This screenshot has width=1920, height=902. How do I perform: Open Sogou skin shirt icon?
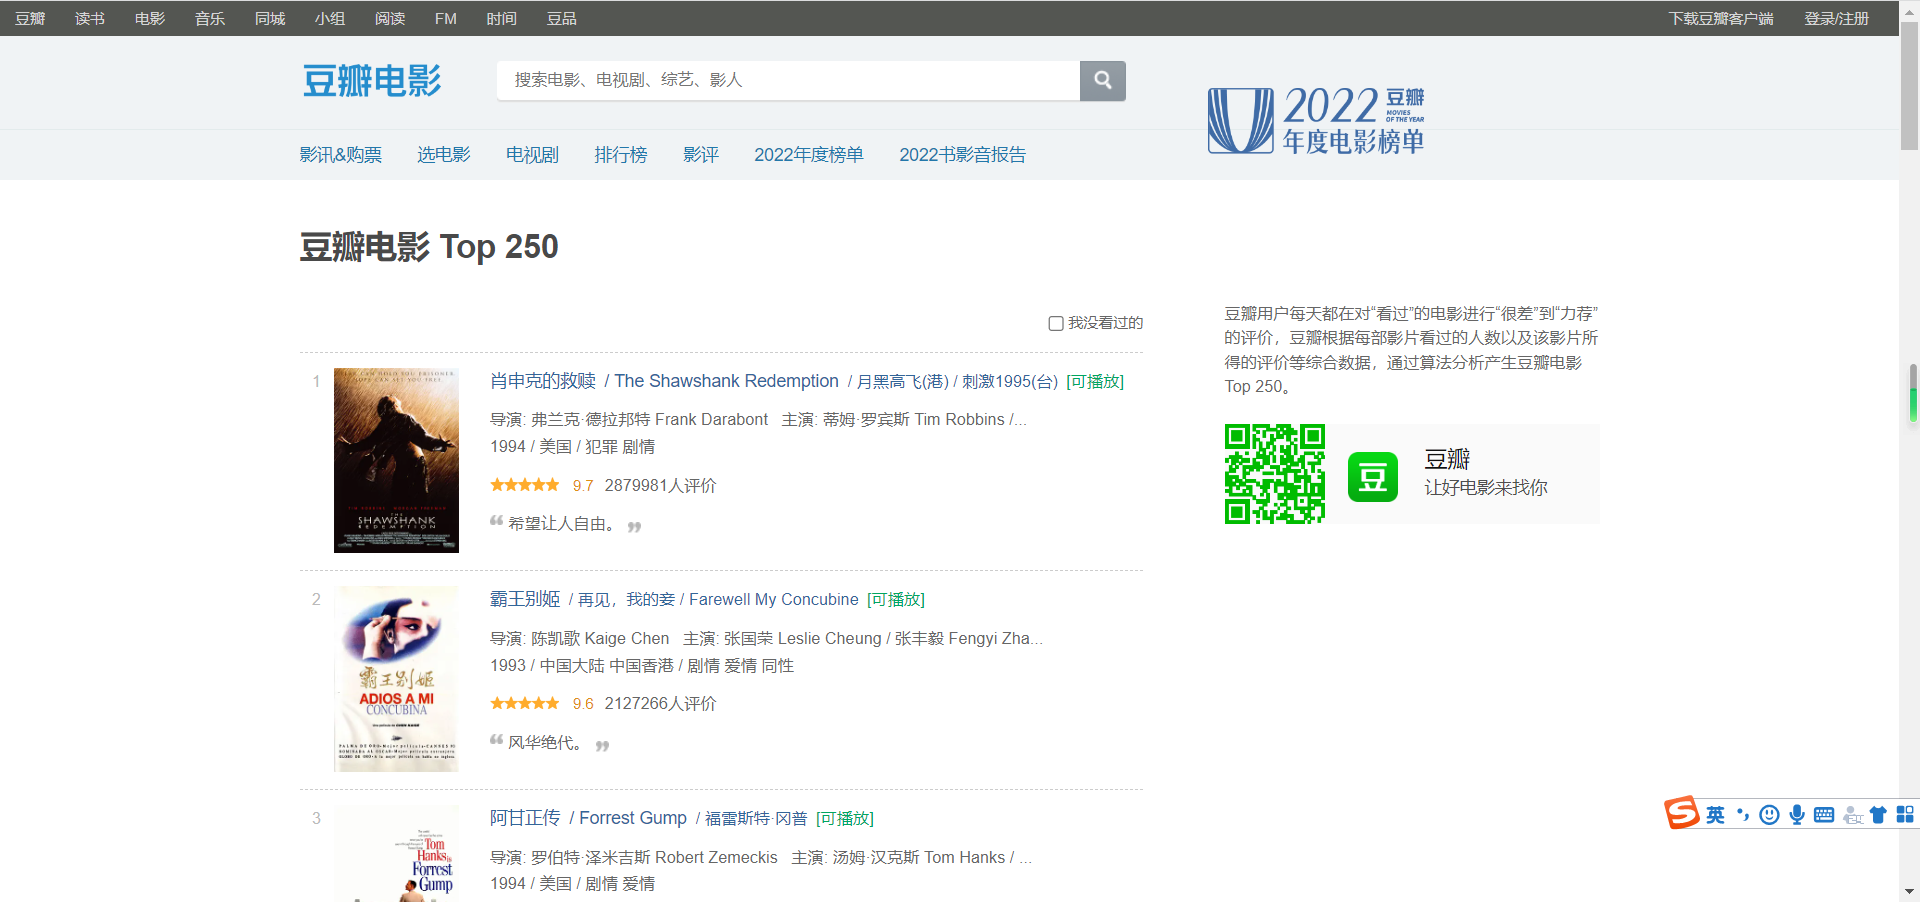(x=1878, y=815)
